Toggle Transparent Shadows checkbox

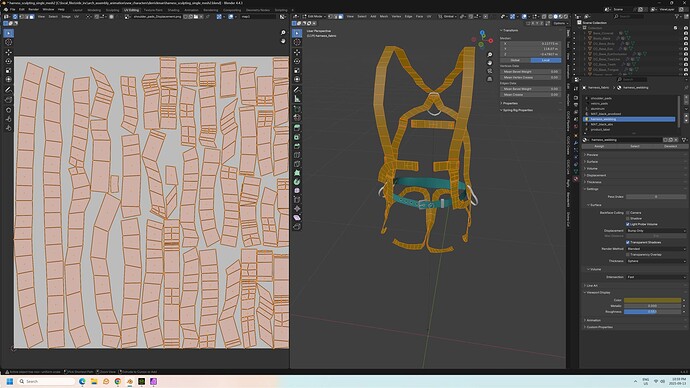coord(628,242)
